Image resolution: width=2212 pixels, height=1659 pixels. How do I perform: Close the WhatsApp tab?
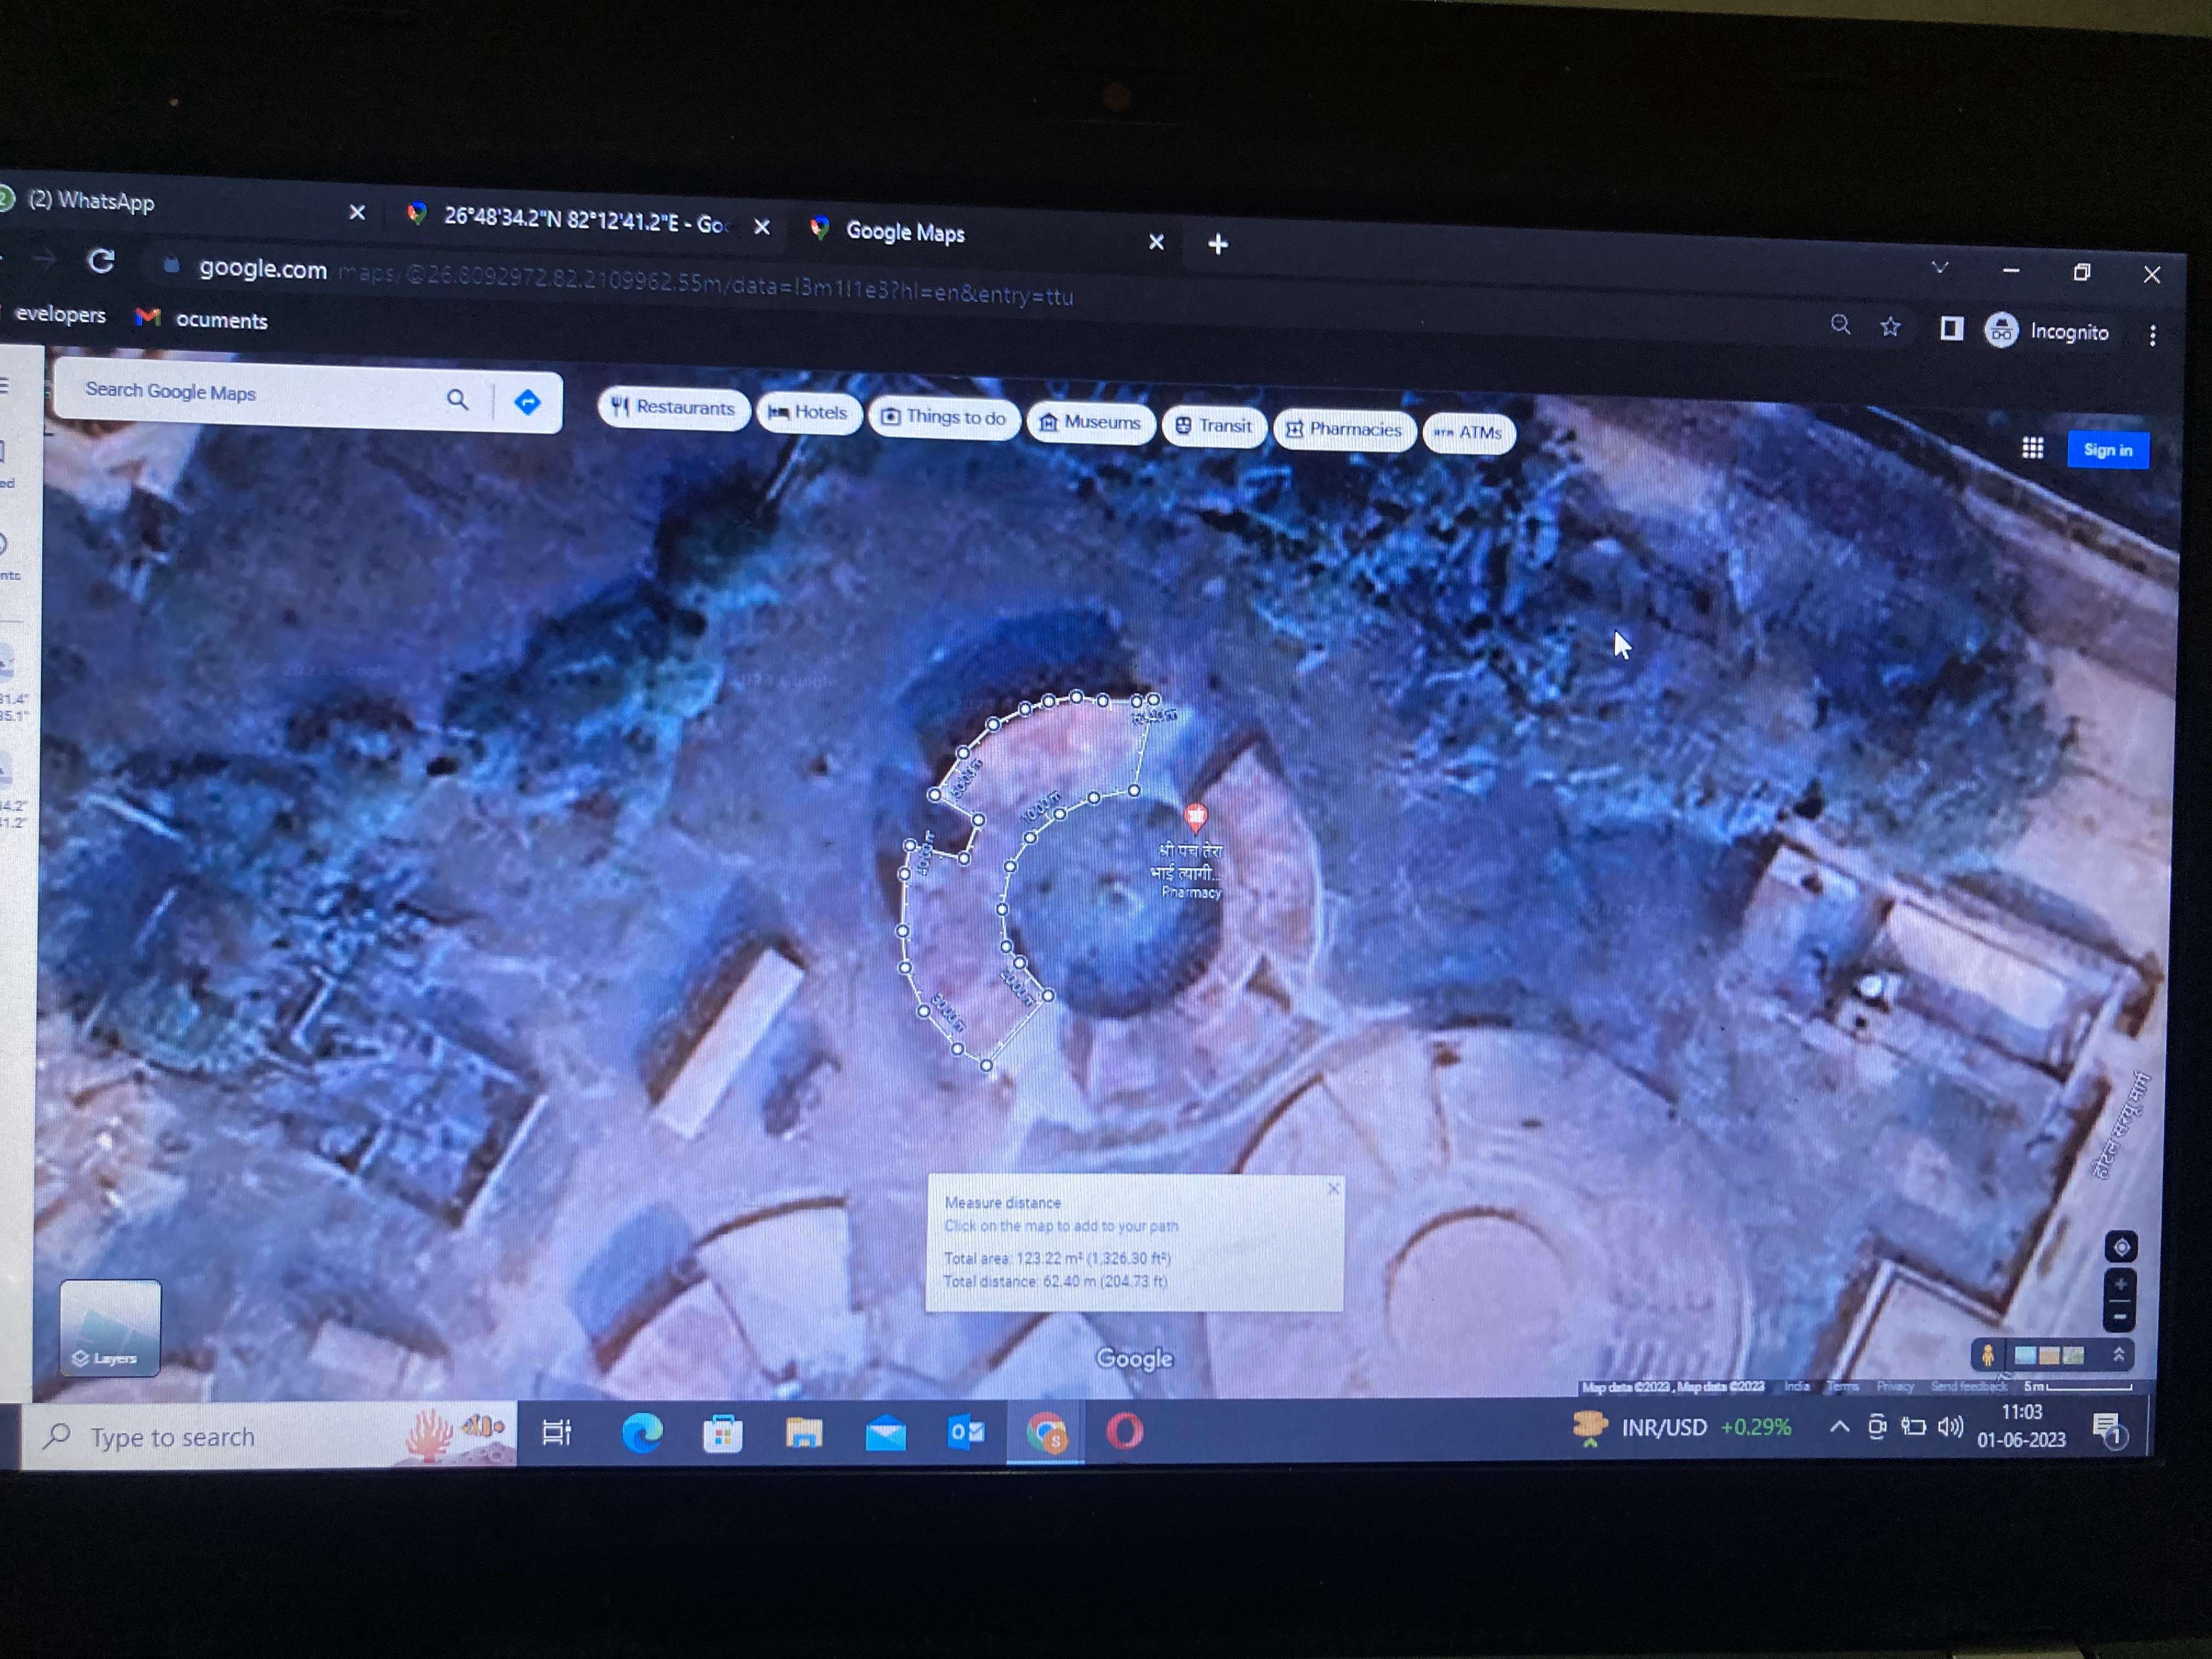coord(357,212)
